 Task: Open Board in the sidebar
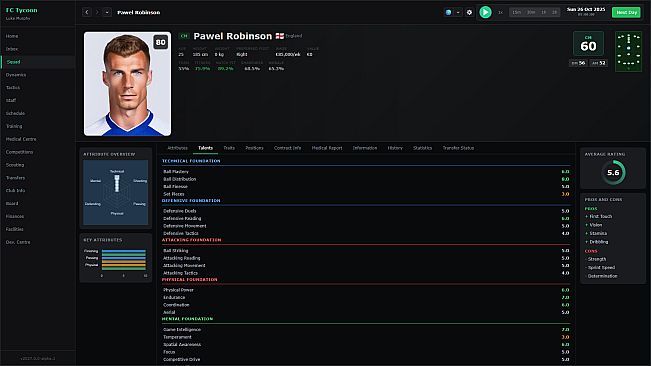click(38, 203)
